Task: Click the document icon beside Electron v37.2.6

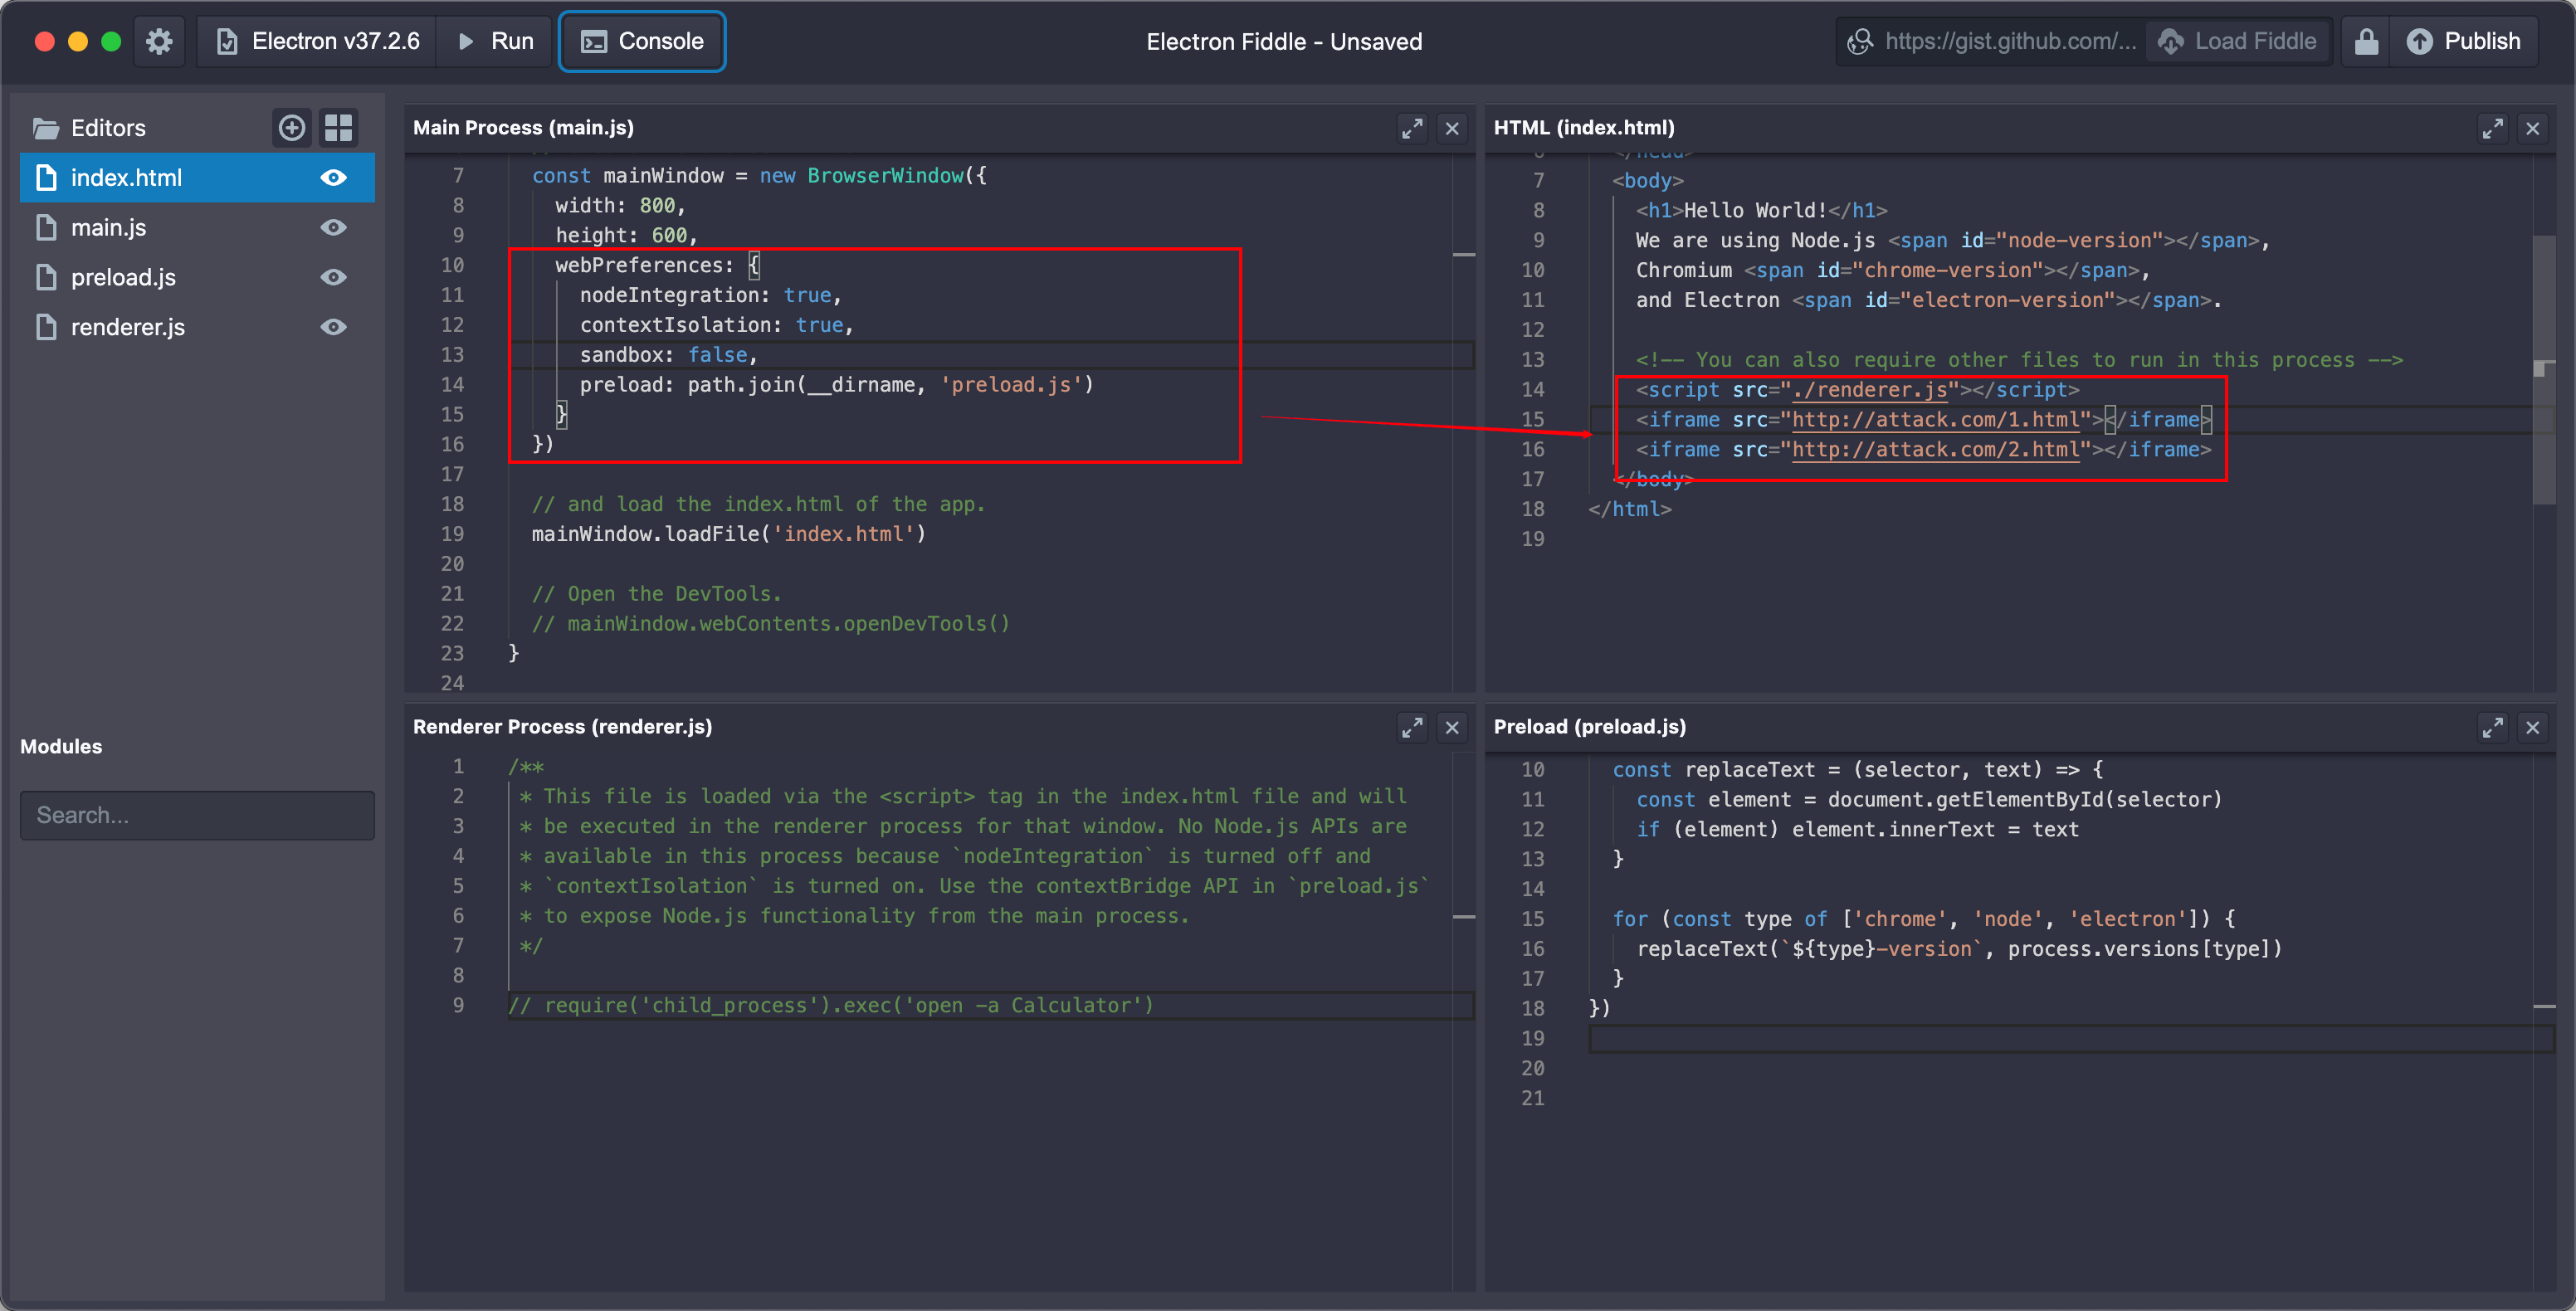Action: 227,41
